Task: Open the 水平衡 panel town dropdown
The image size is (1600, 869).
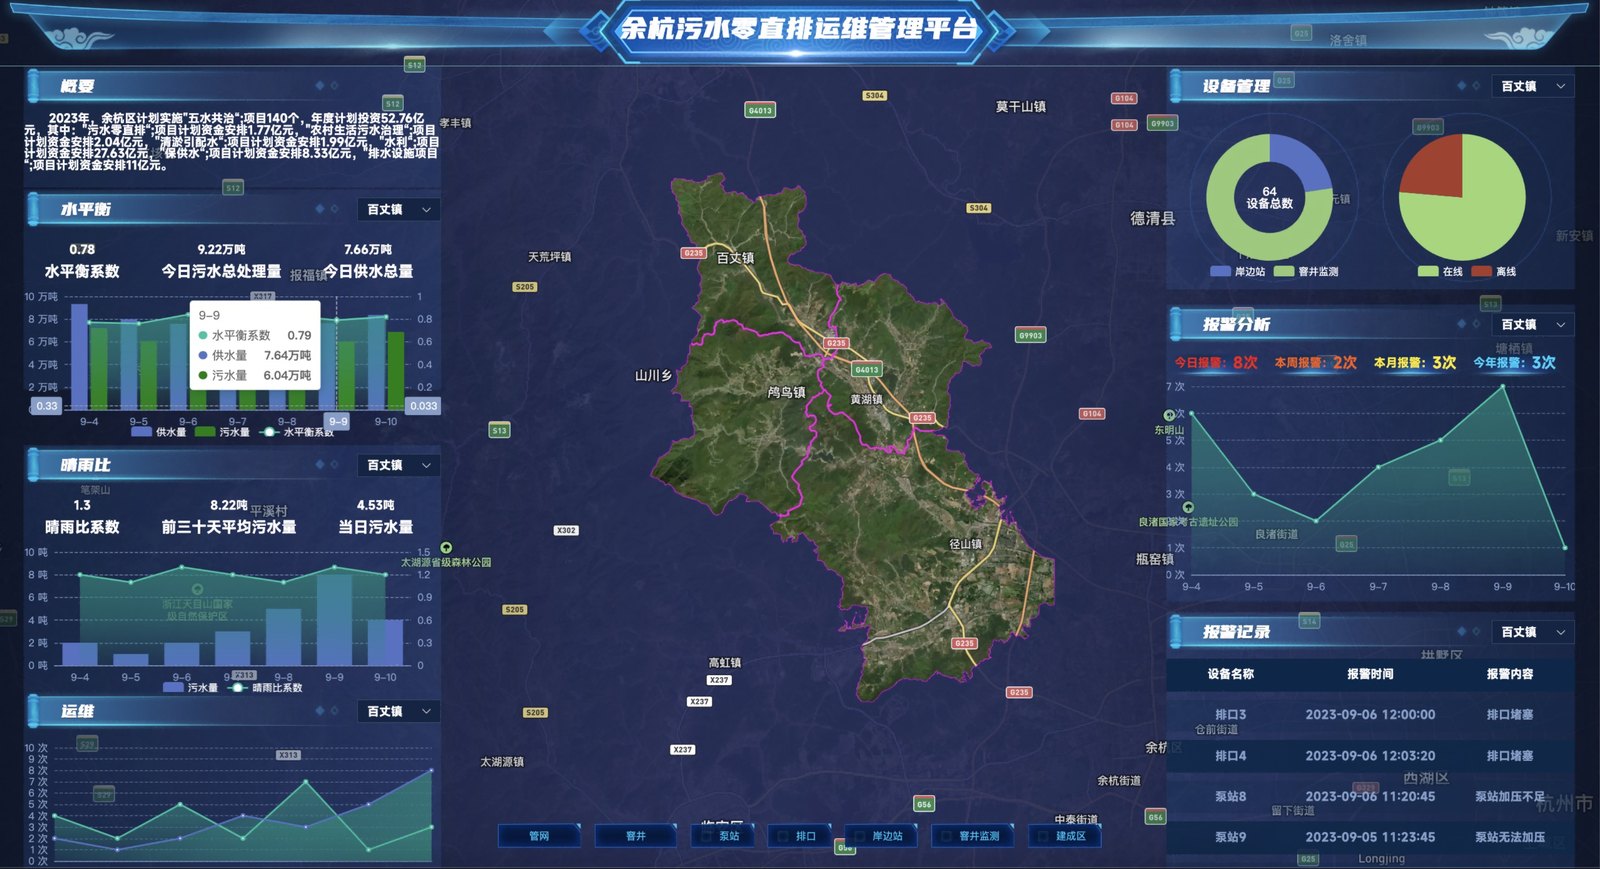Action: [399, 210]
